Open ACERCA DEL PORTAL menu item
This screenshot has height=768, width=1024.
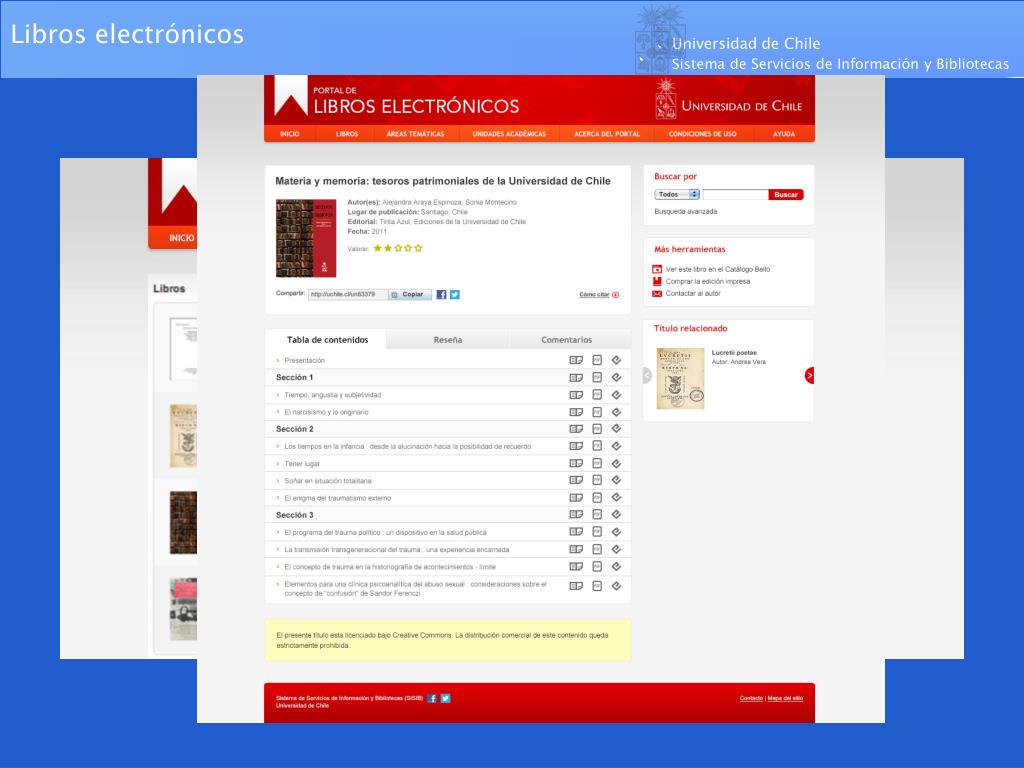[607, 134]
